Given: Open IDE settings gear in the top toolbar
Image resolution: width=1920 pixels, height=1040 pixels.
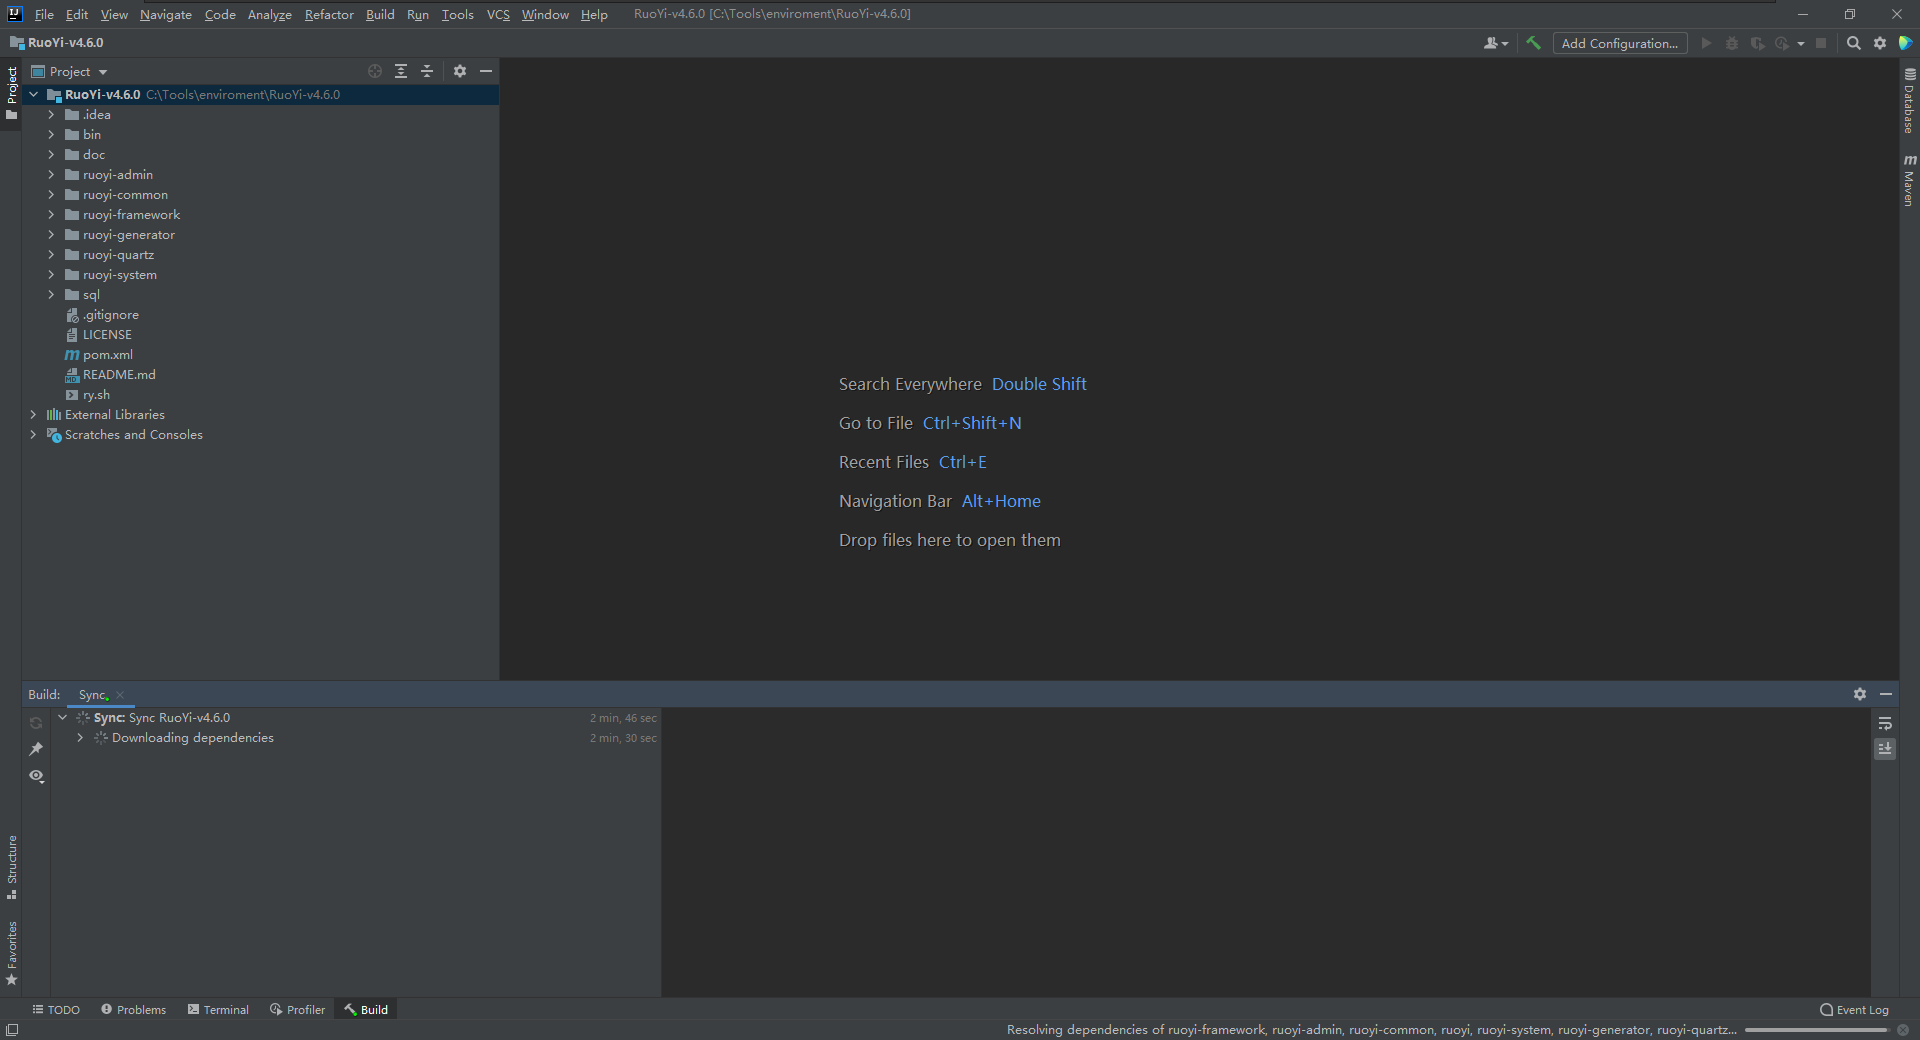Looking at the screenshot, I should click(1880, 43).
